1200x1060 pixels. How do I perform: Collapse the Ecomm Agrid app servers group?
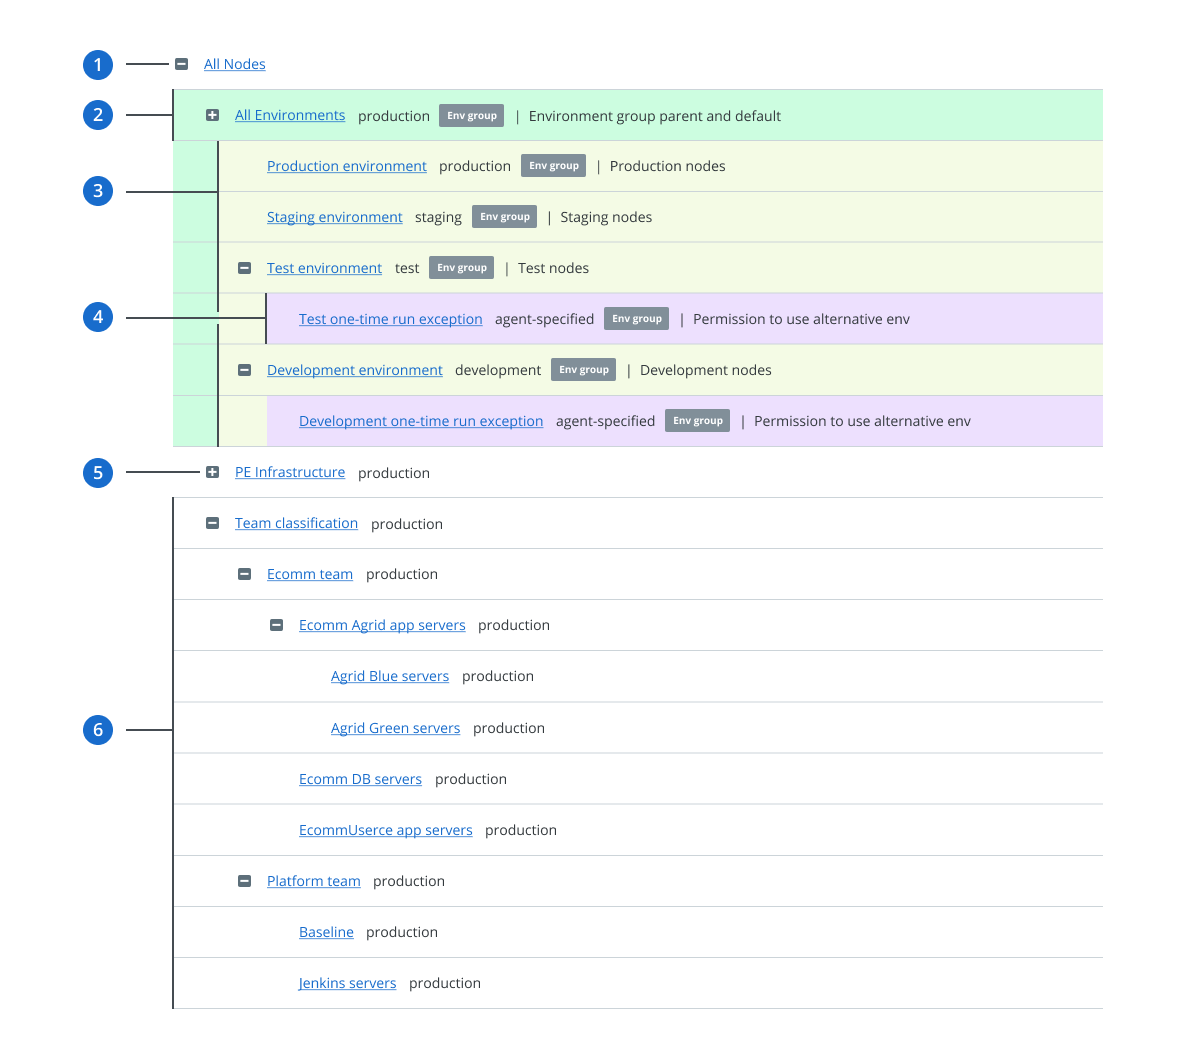[276, 624]
